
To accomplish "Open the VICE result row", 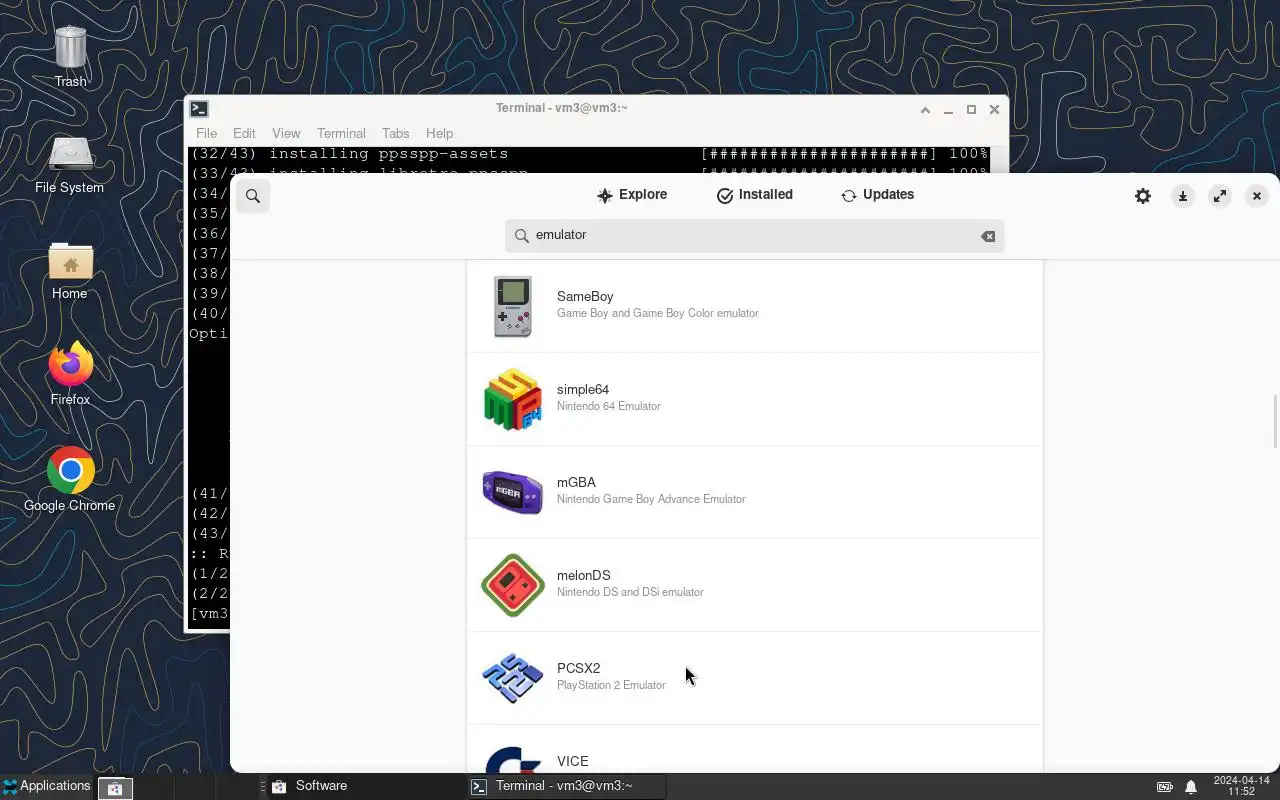I will point(755,749).
